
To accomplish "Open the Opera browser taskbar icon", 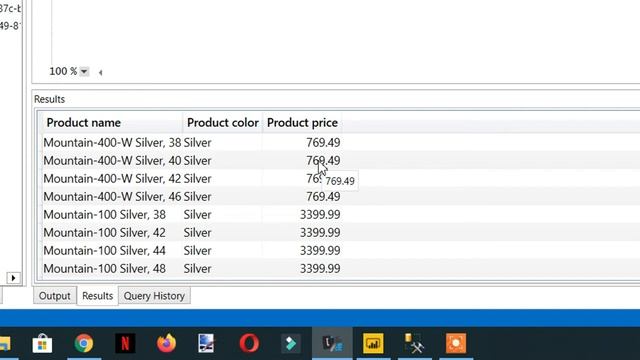I will click(249, 344).
